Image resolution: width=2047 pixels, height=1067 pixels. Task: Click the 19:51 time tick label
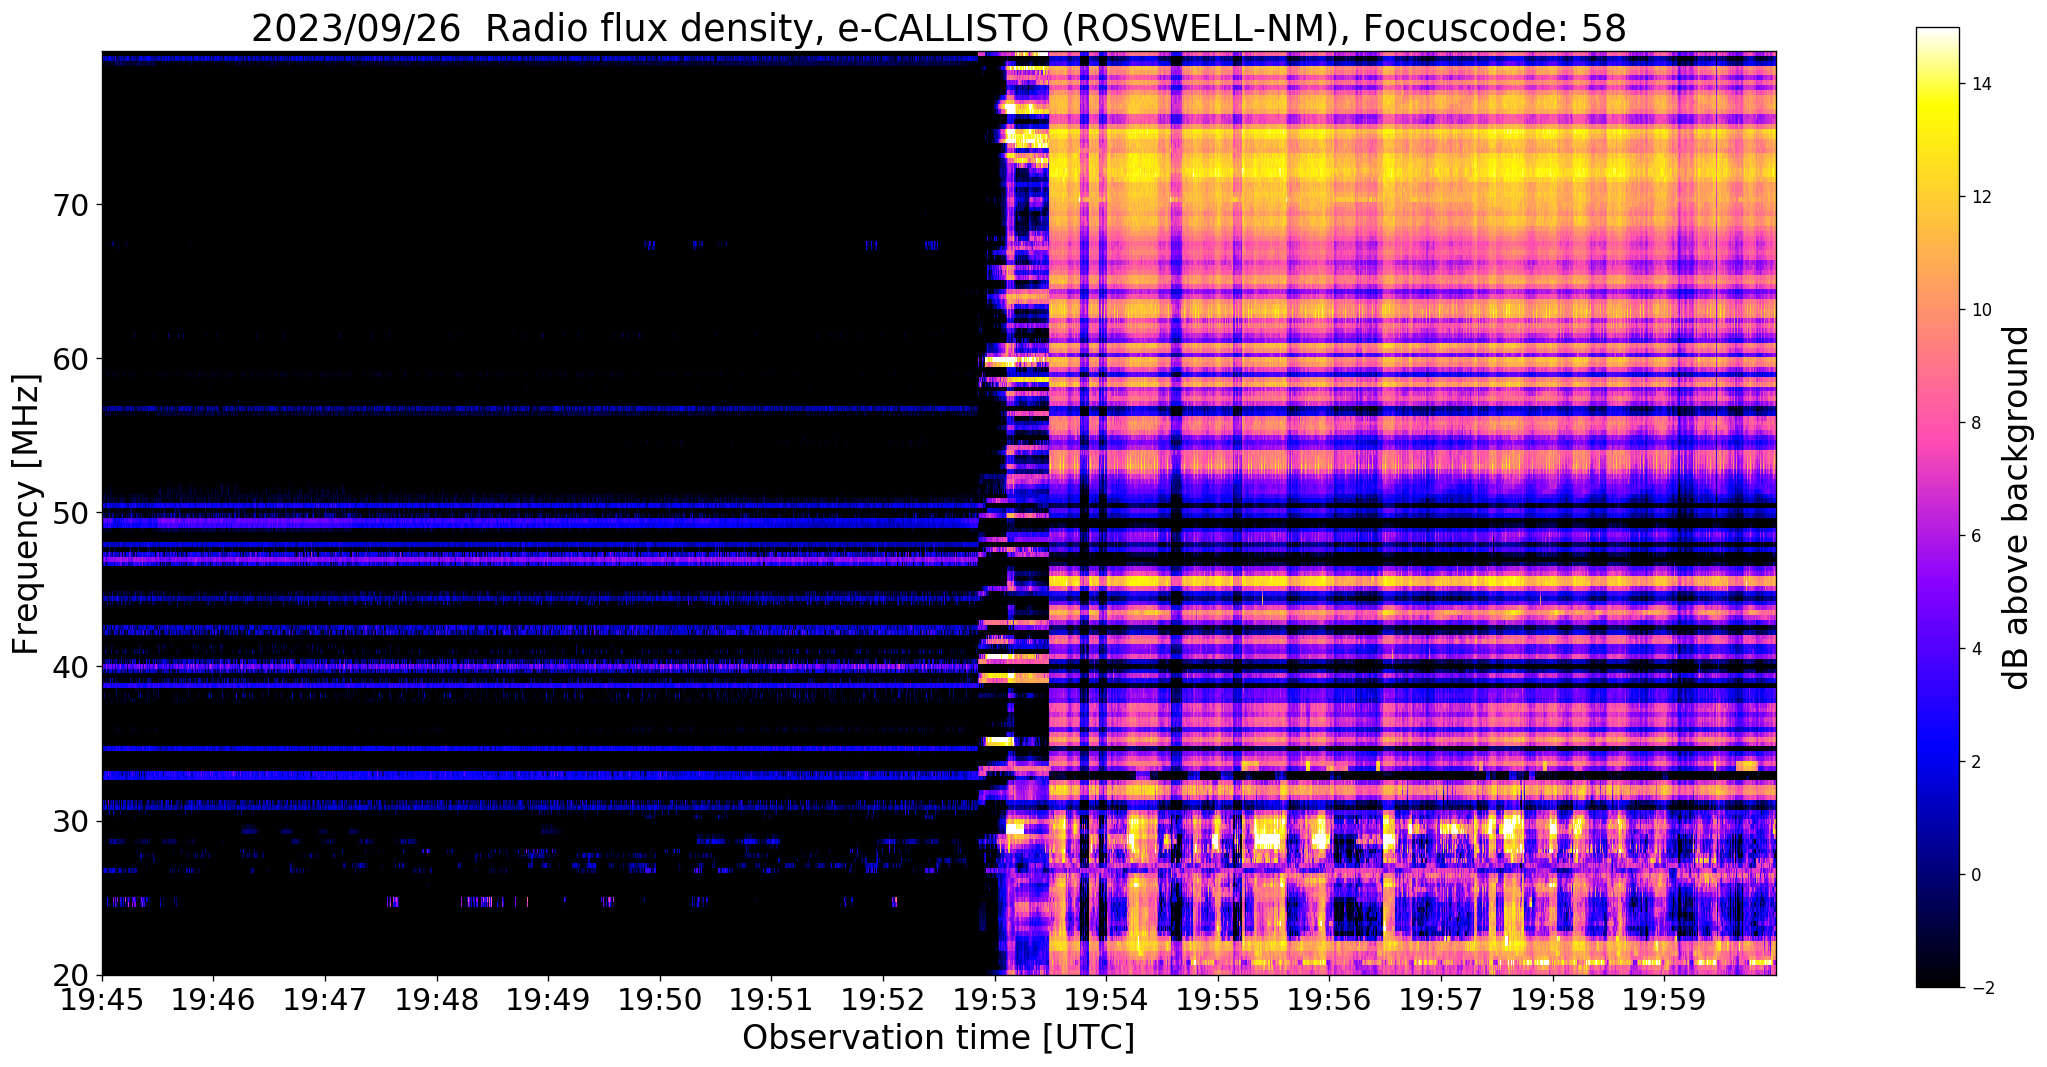point(771,999)
